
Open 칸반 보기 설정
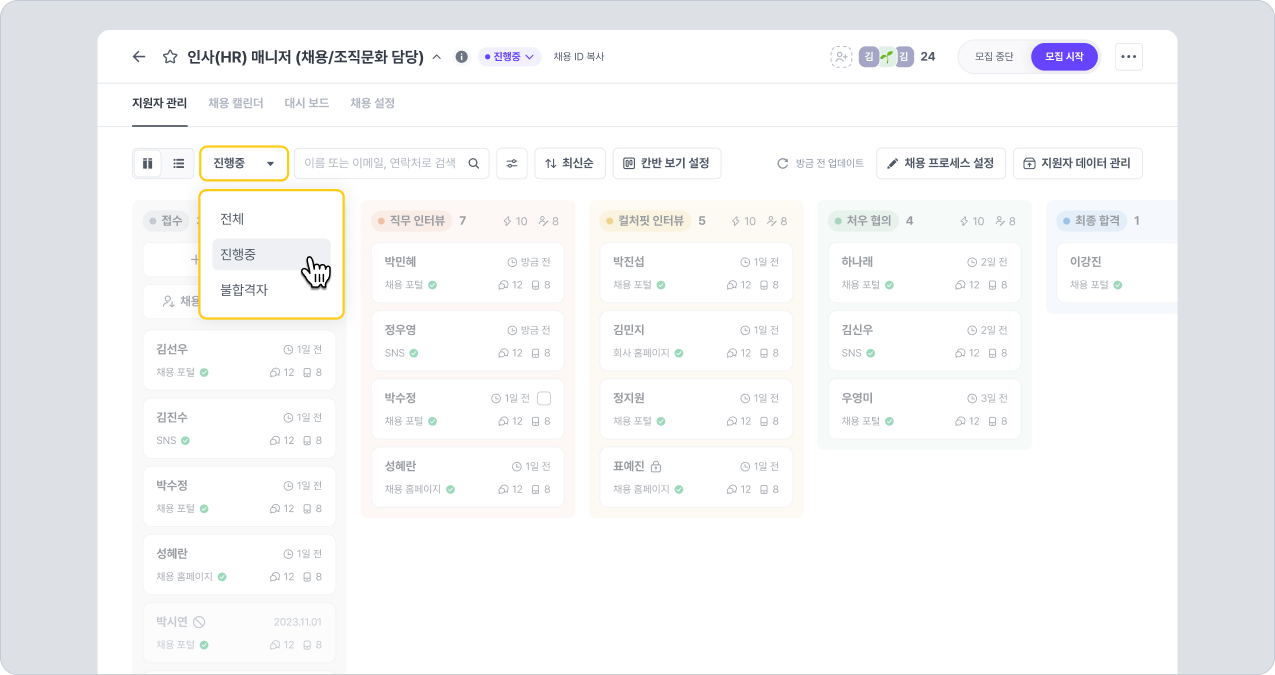click(666, 163)
